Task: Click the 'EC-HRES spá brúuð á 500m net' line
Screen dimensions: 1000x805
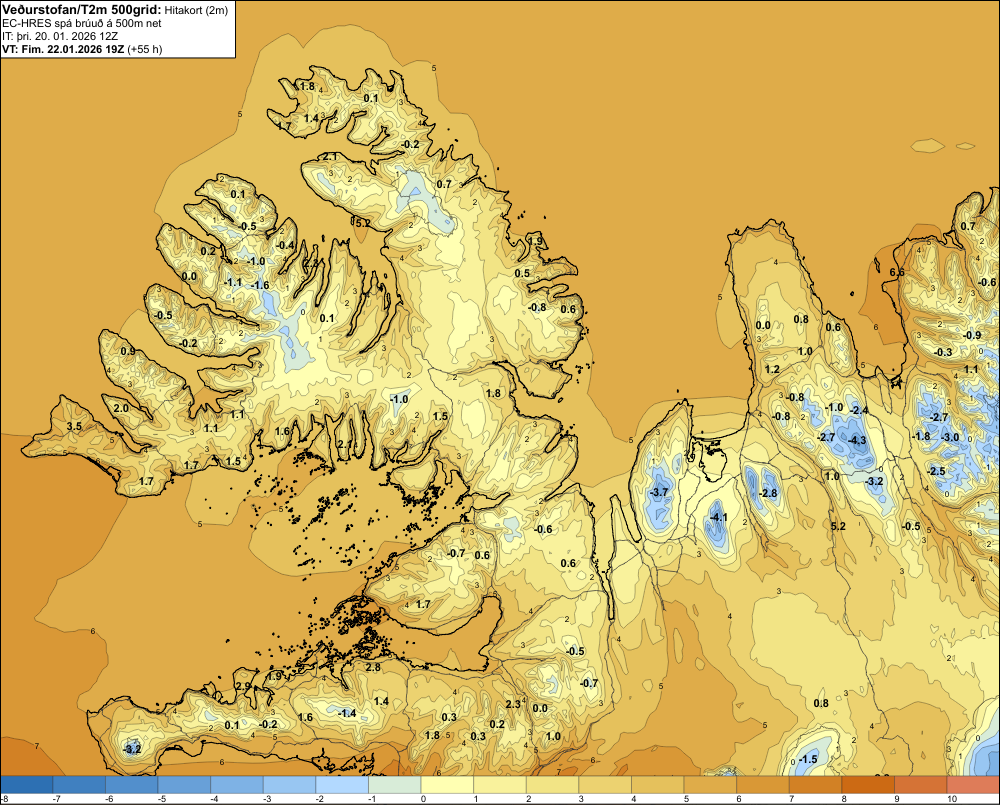Action: pos(82,23)
